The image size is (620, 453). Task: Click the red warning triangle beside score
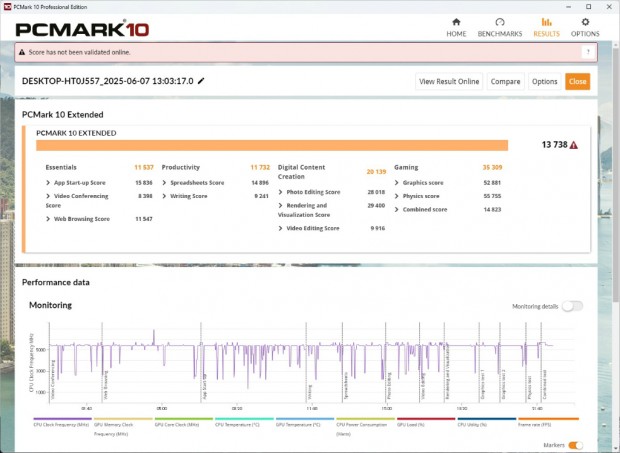[574, 145]
